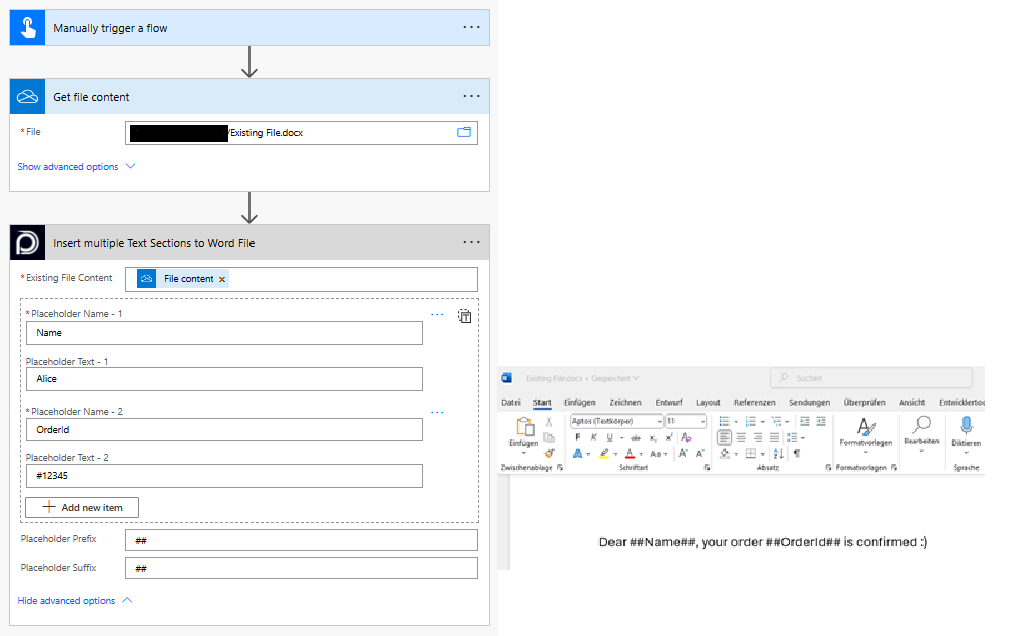
Task: Click the Einfügen paste icon in Word
Action: [524, 428]
